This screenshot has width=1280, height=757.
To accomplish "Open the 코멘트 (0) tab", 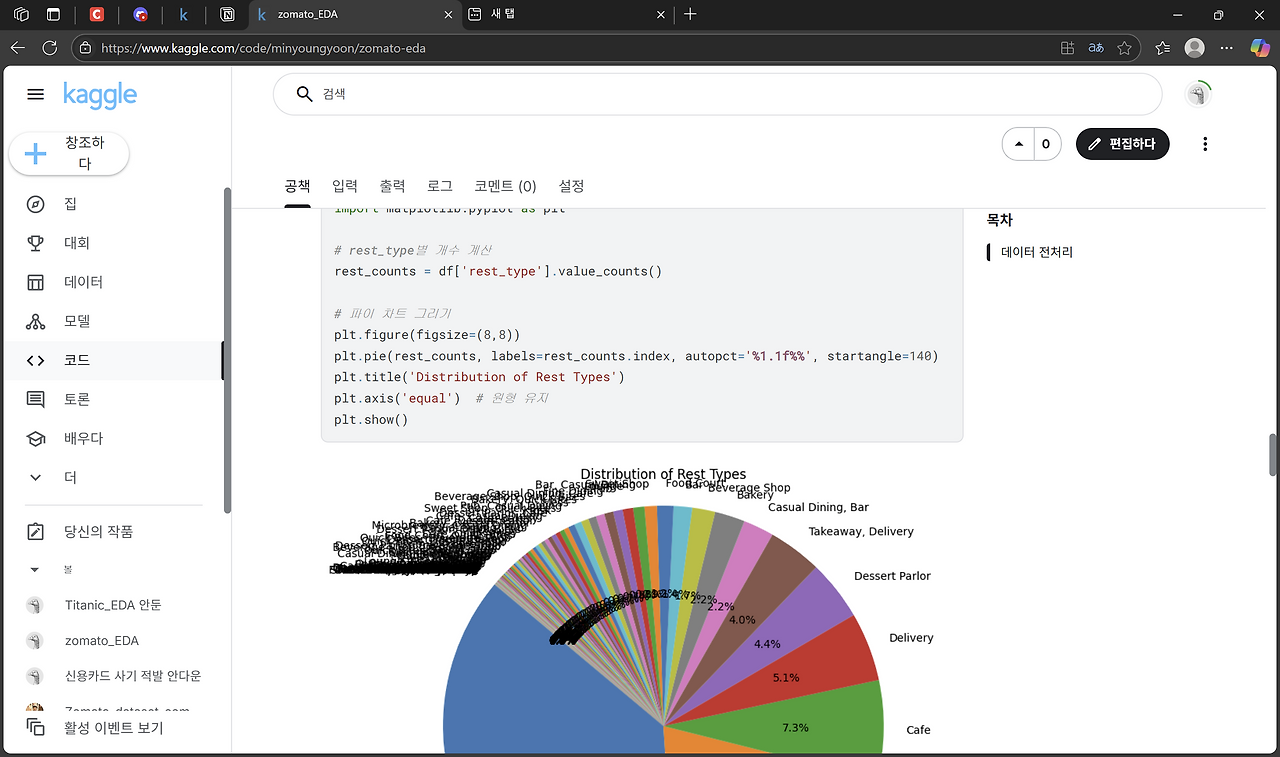I will 505,186.
